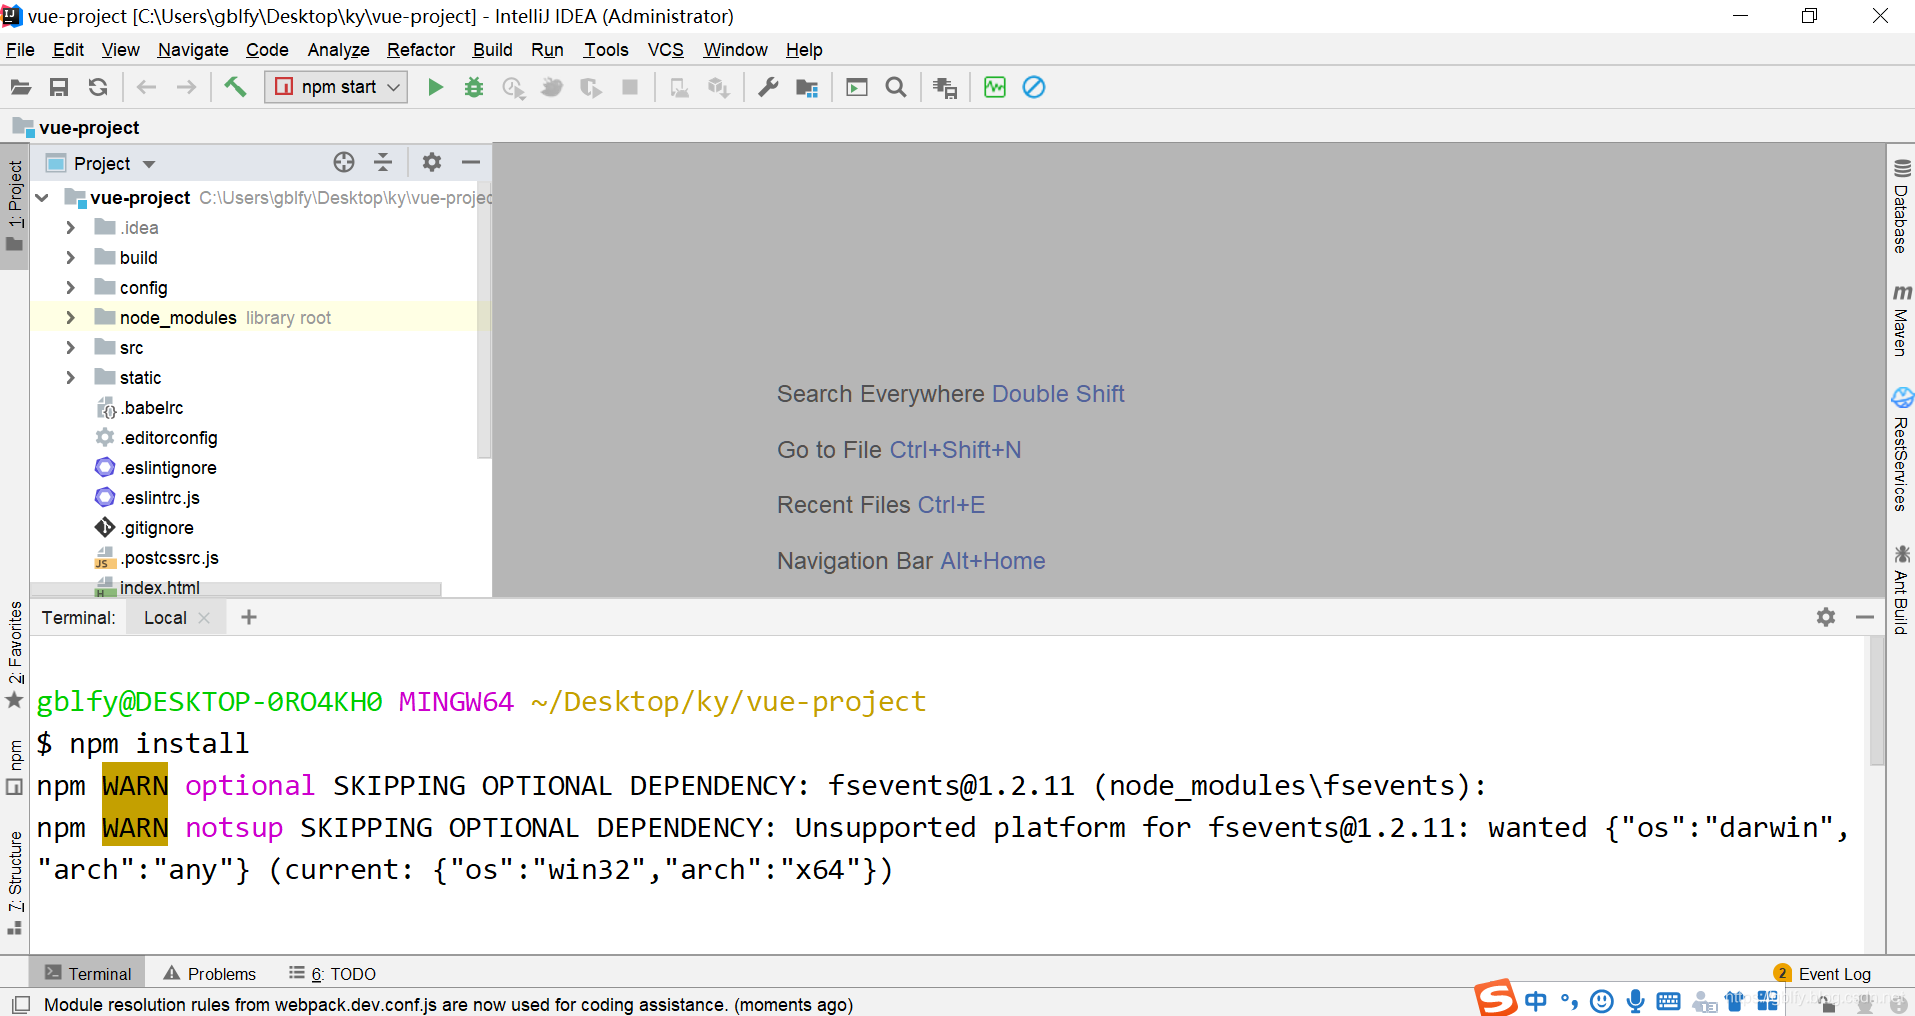Click the Open folder toolbar icon
Viewport: 1915px width, 1016px height.
tap(20, 87)
